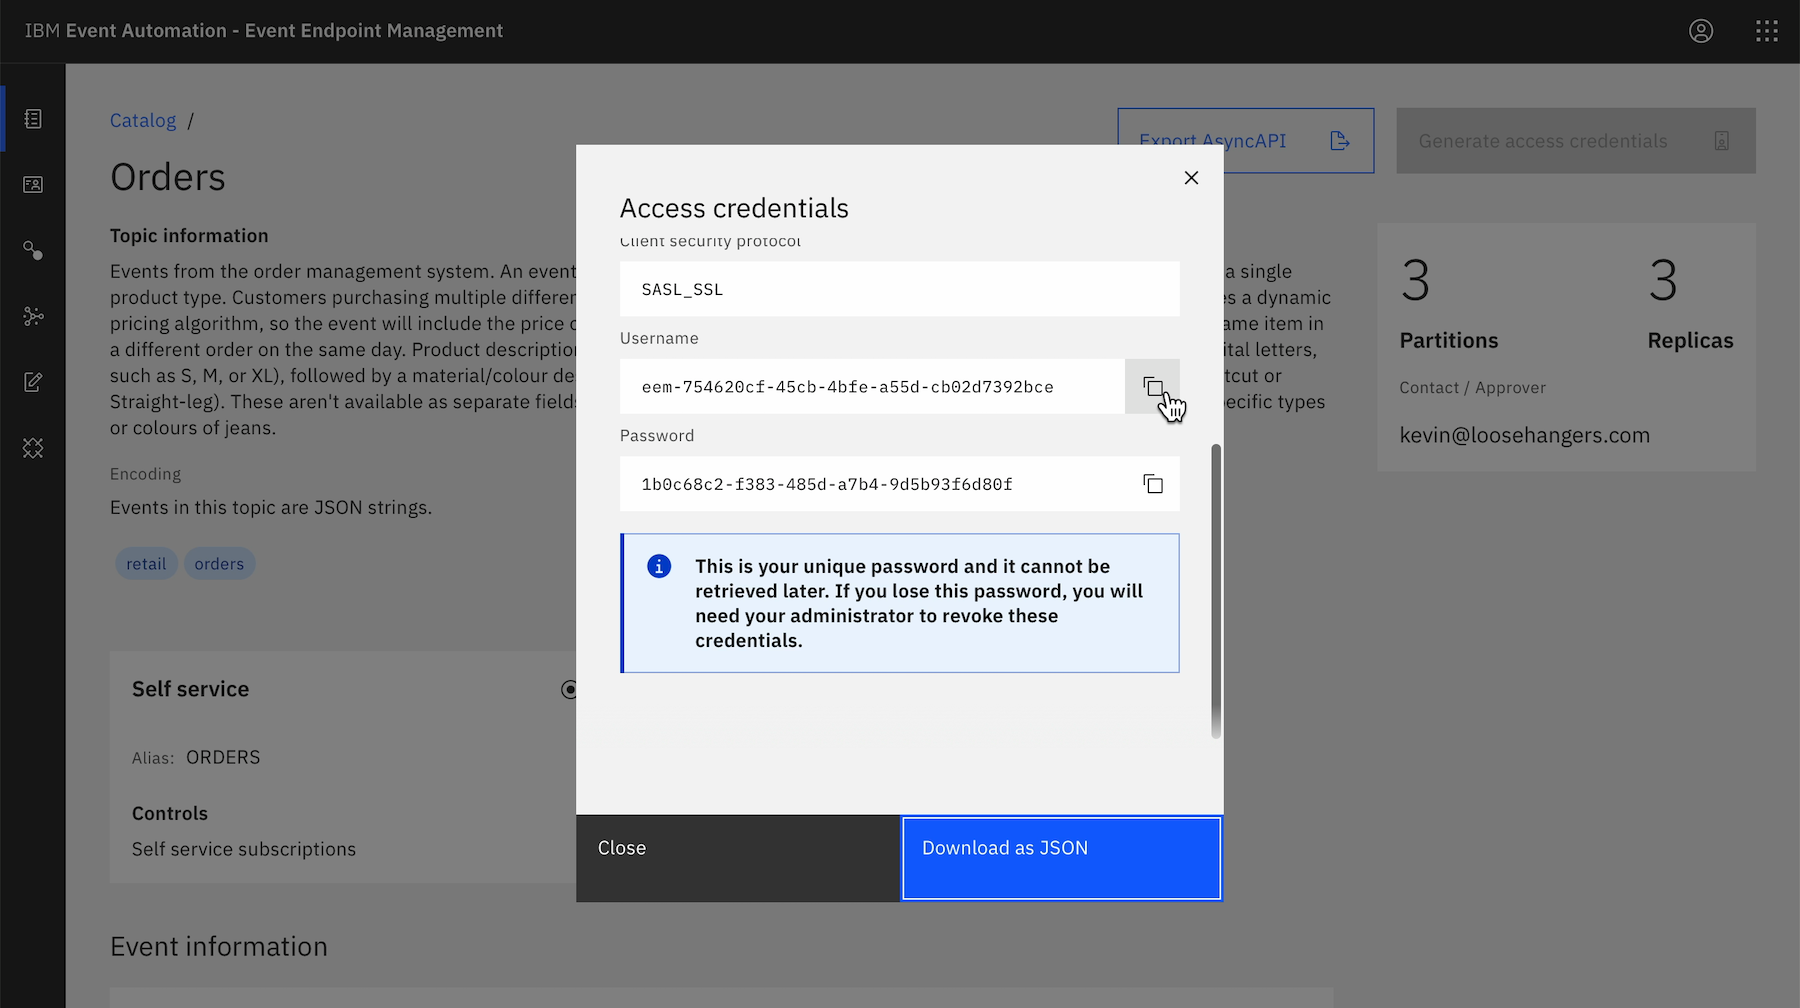The image size is (1800, 1008).
Task: Open the app switcher grid menu
Action: pyautogui.click(x=1766, y=31)
